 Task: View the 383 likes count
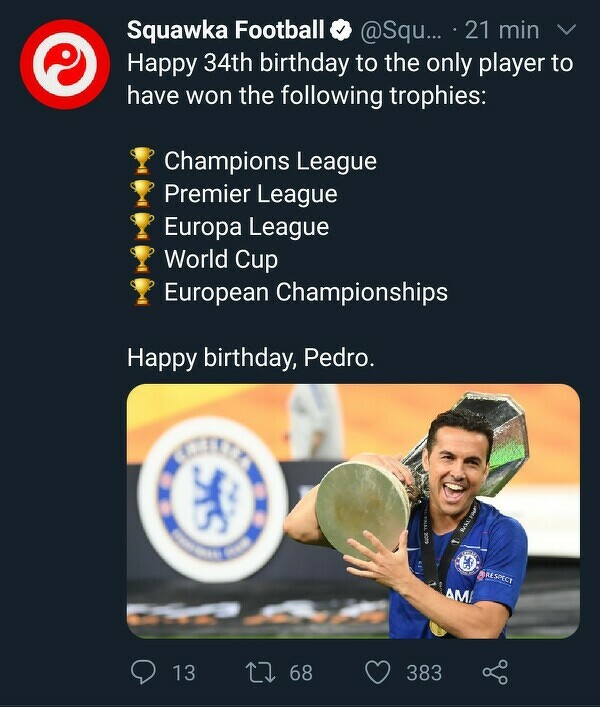[423, 672]
